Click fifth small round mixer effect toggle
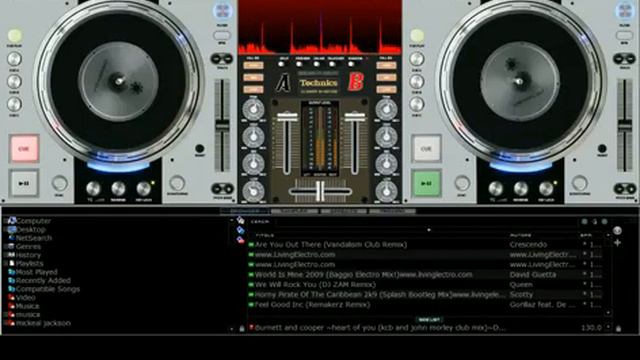The width and height of the screenshot is (640, 360). tap(351, 64)
